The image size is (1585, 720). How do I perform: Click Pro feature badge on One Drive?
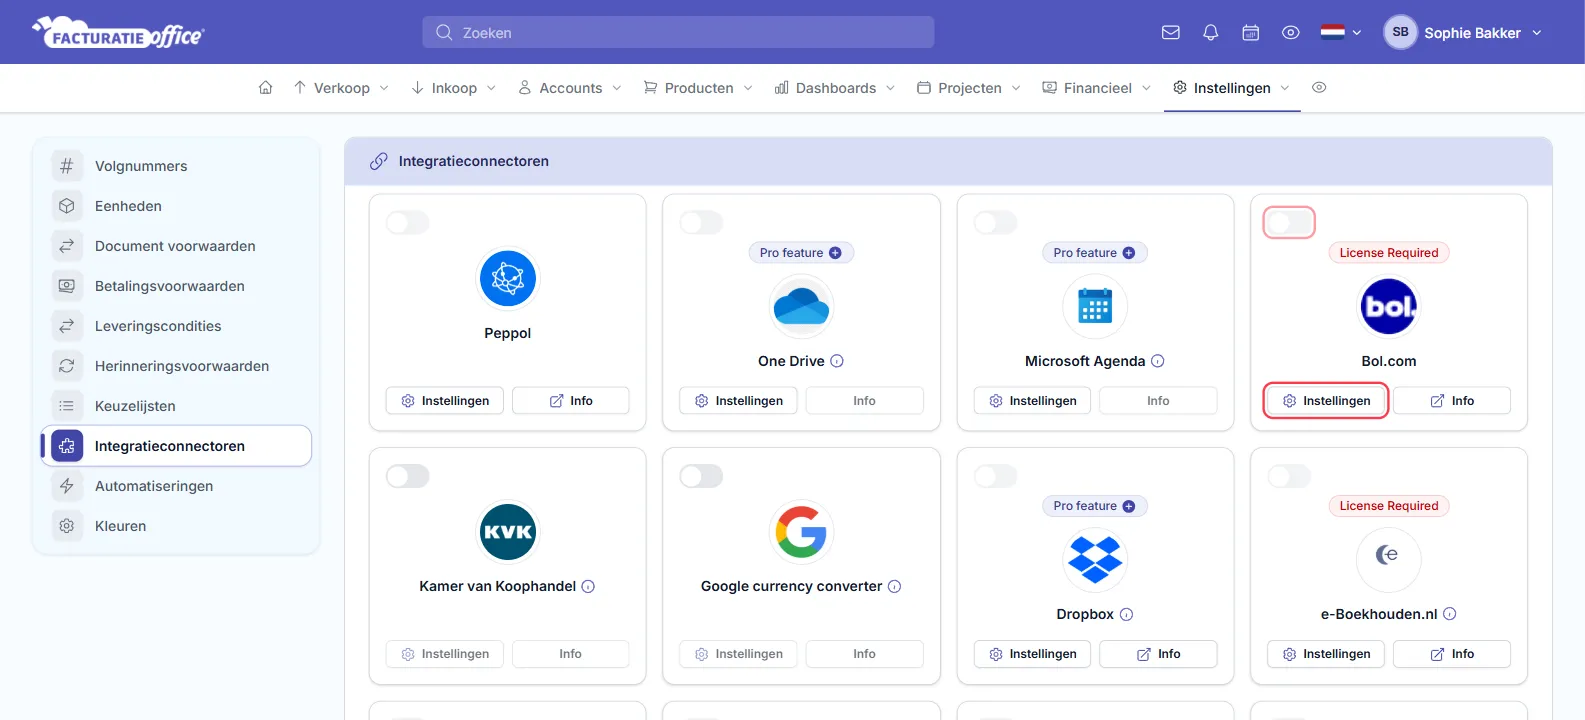801,253
